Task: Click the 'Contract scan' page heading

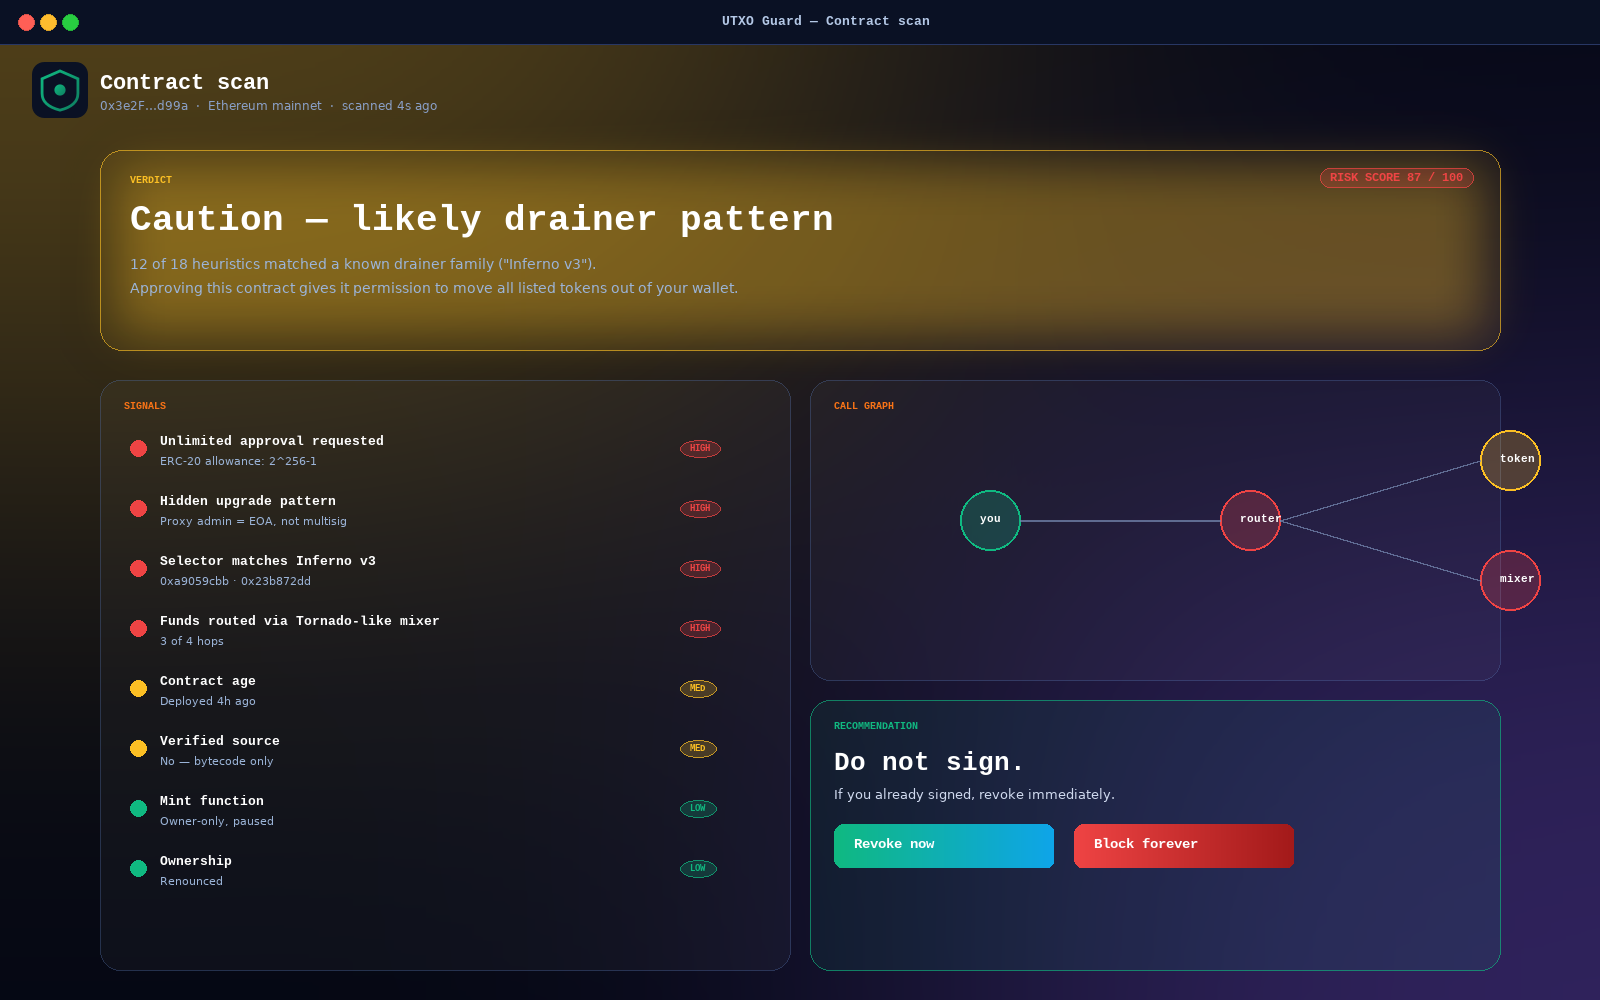Action: click(x=184, y=82)
